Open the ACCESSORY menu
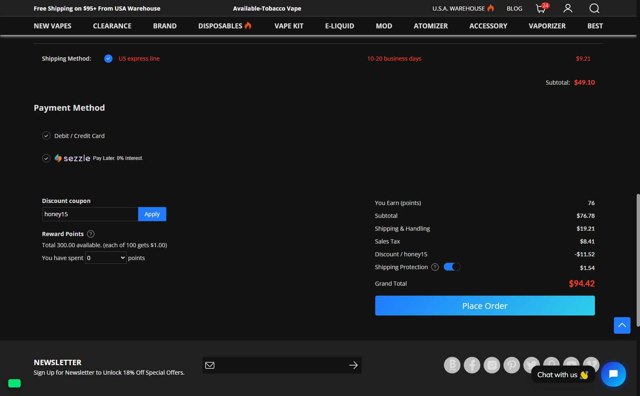 [488, 26]
